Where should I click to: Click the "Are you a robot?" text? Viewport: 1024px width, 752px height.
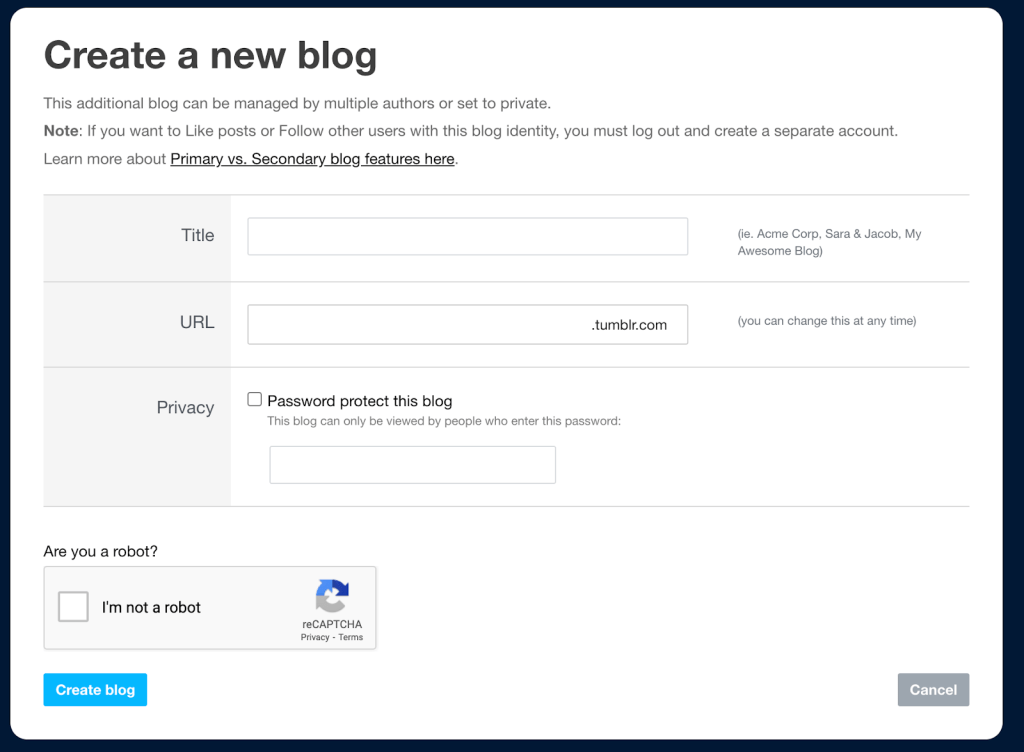[100, 551]
